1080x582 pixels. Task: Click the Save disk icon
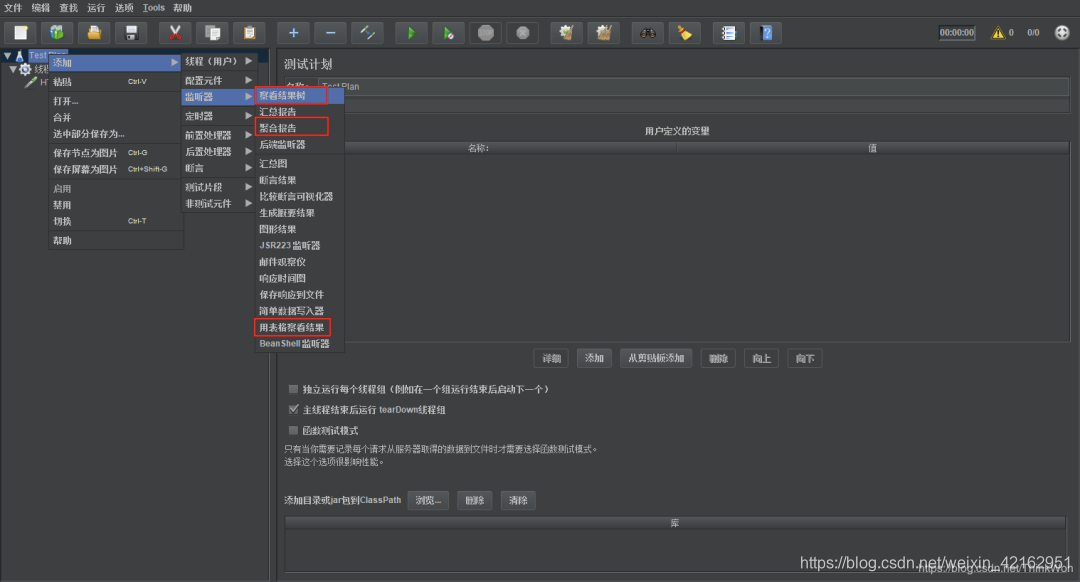tap(132, 32)
